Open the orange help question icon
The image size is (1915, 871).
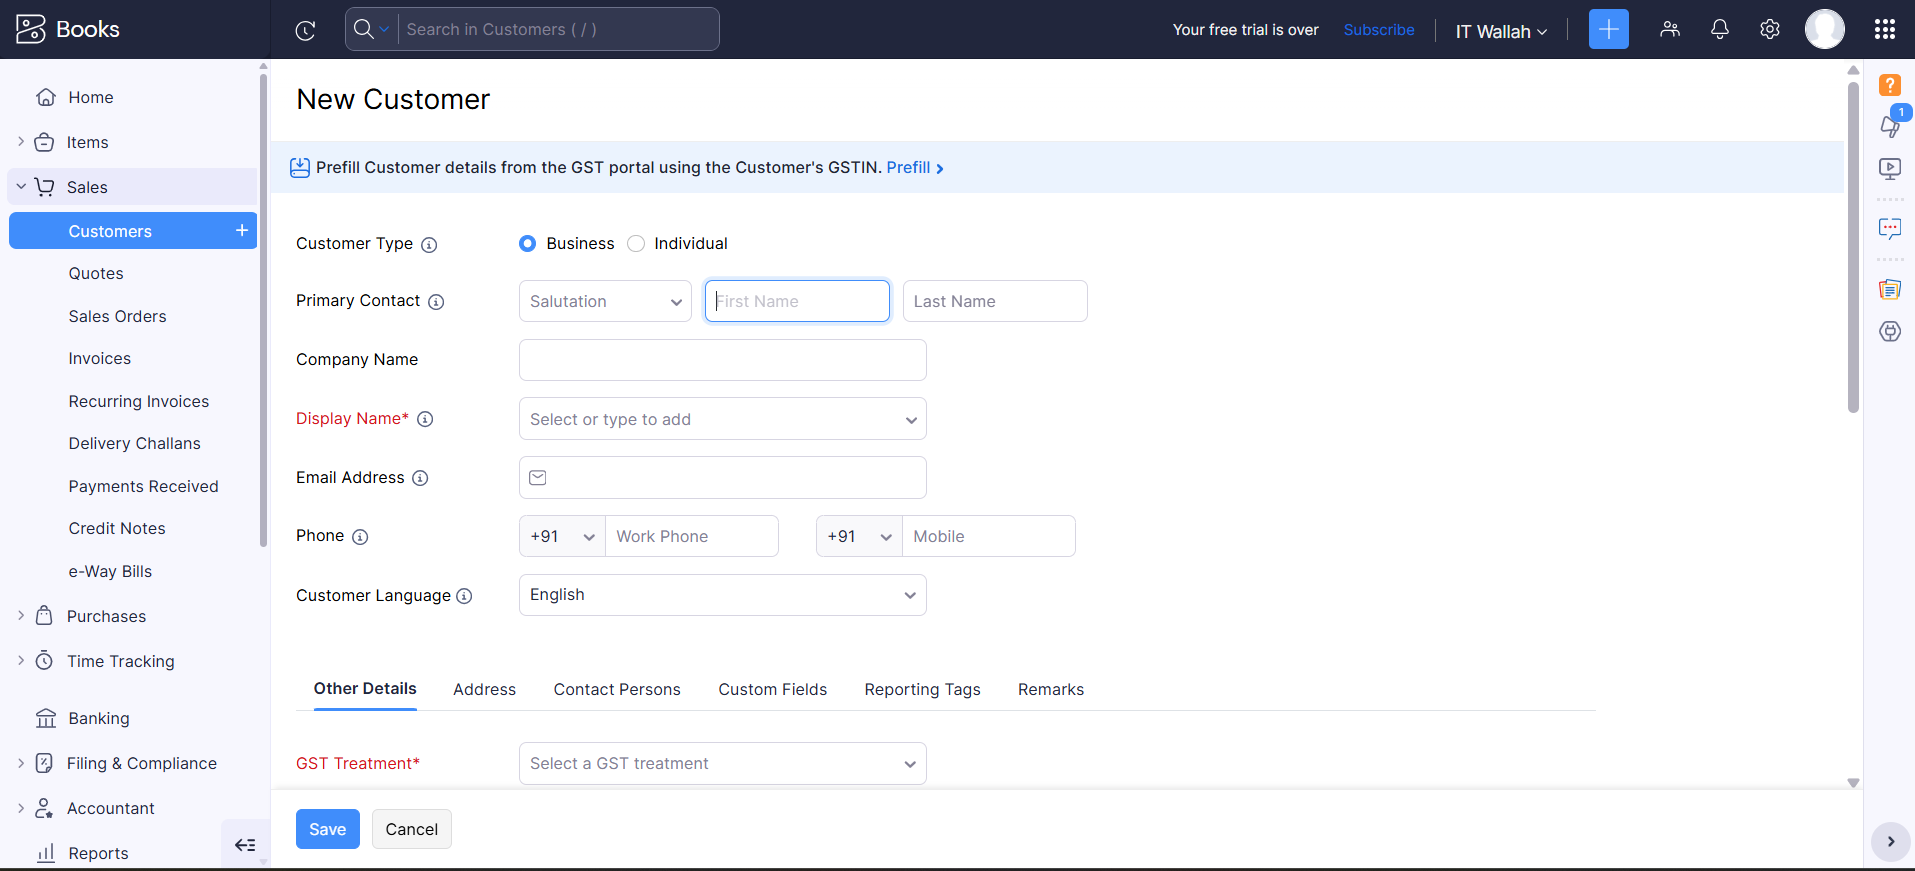pyautogui.click(x=1890, y=85)
